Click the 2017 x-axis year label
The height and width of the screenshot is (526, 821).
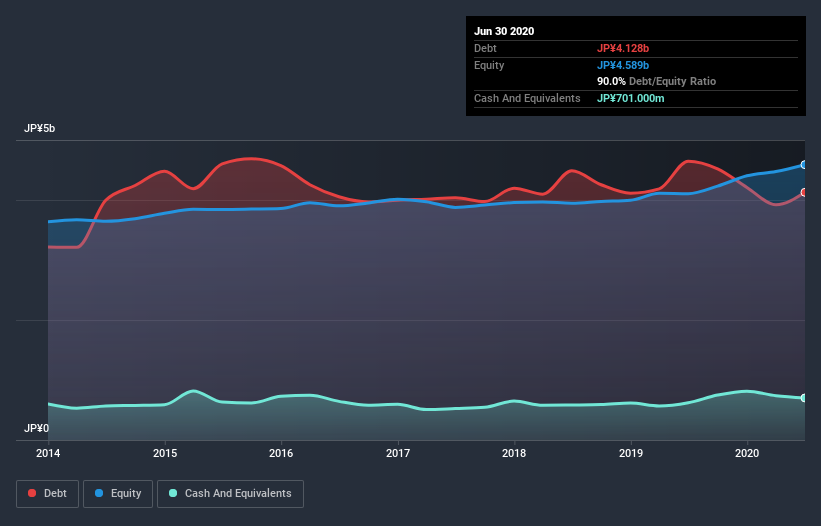pyautogui.click(x=398, y=453)
